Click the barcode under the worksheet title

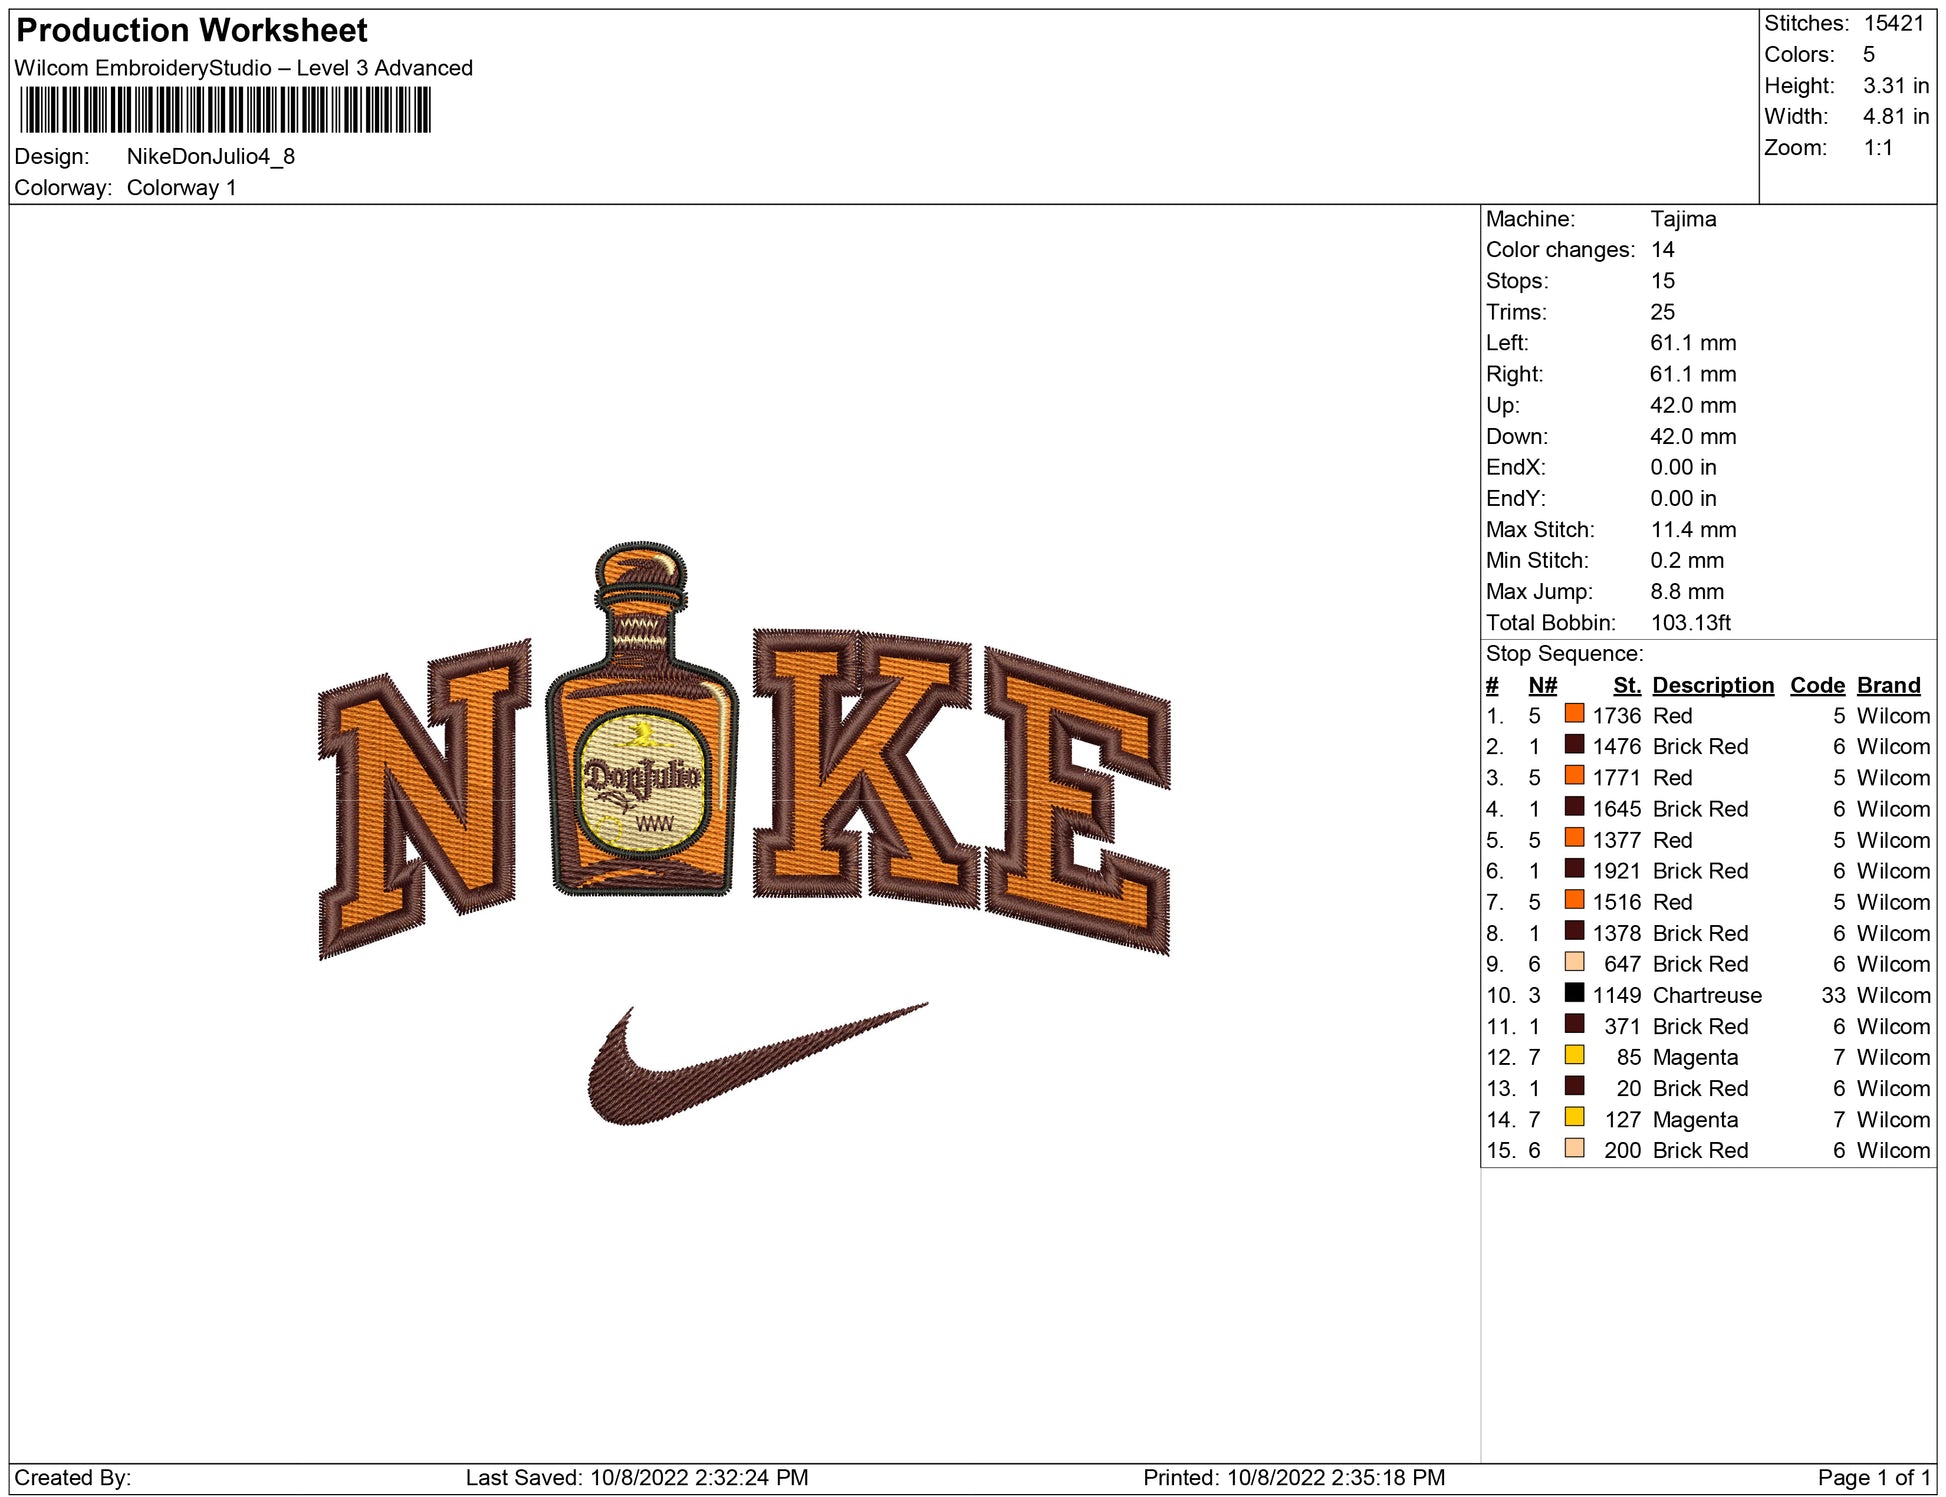[x=225, y=110]
